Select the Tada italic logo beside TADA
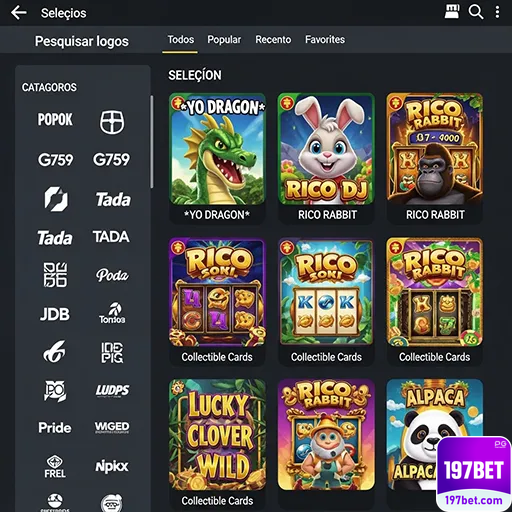The width and height of the screenshot is (512, 512). coord(55,238)
